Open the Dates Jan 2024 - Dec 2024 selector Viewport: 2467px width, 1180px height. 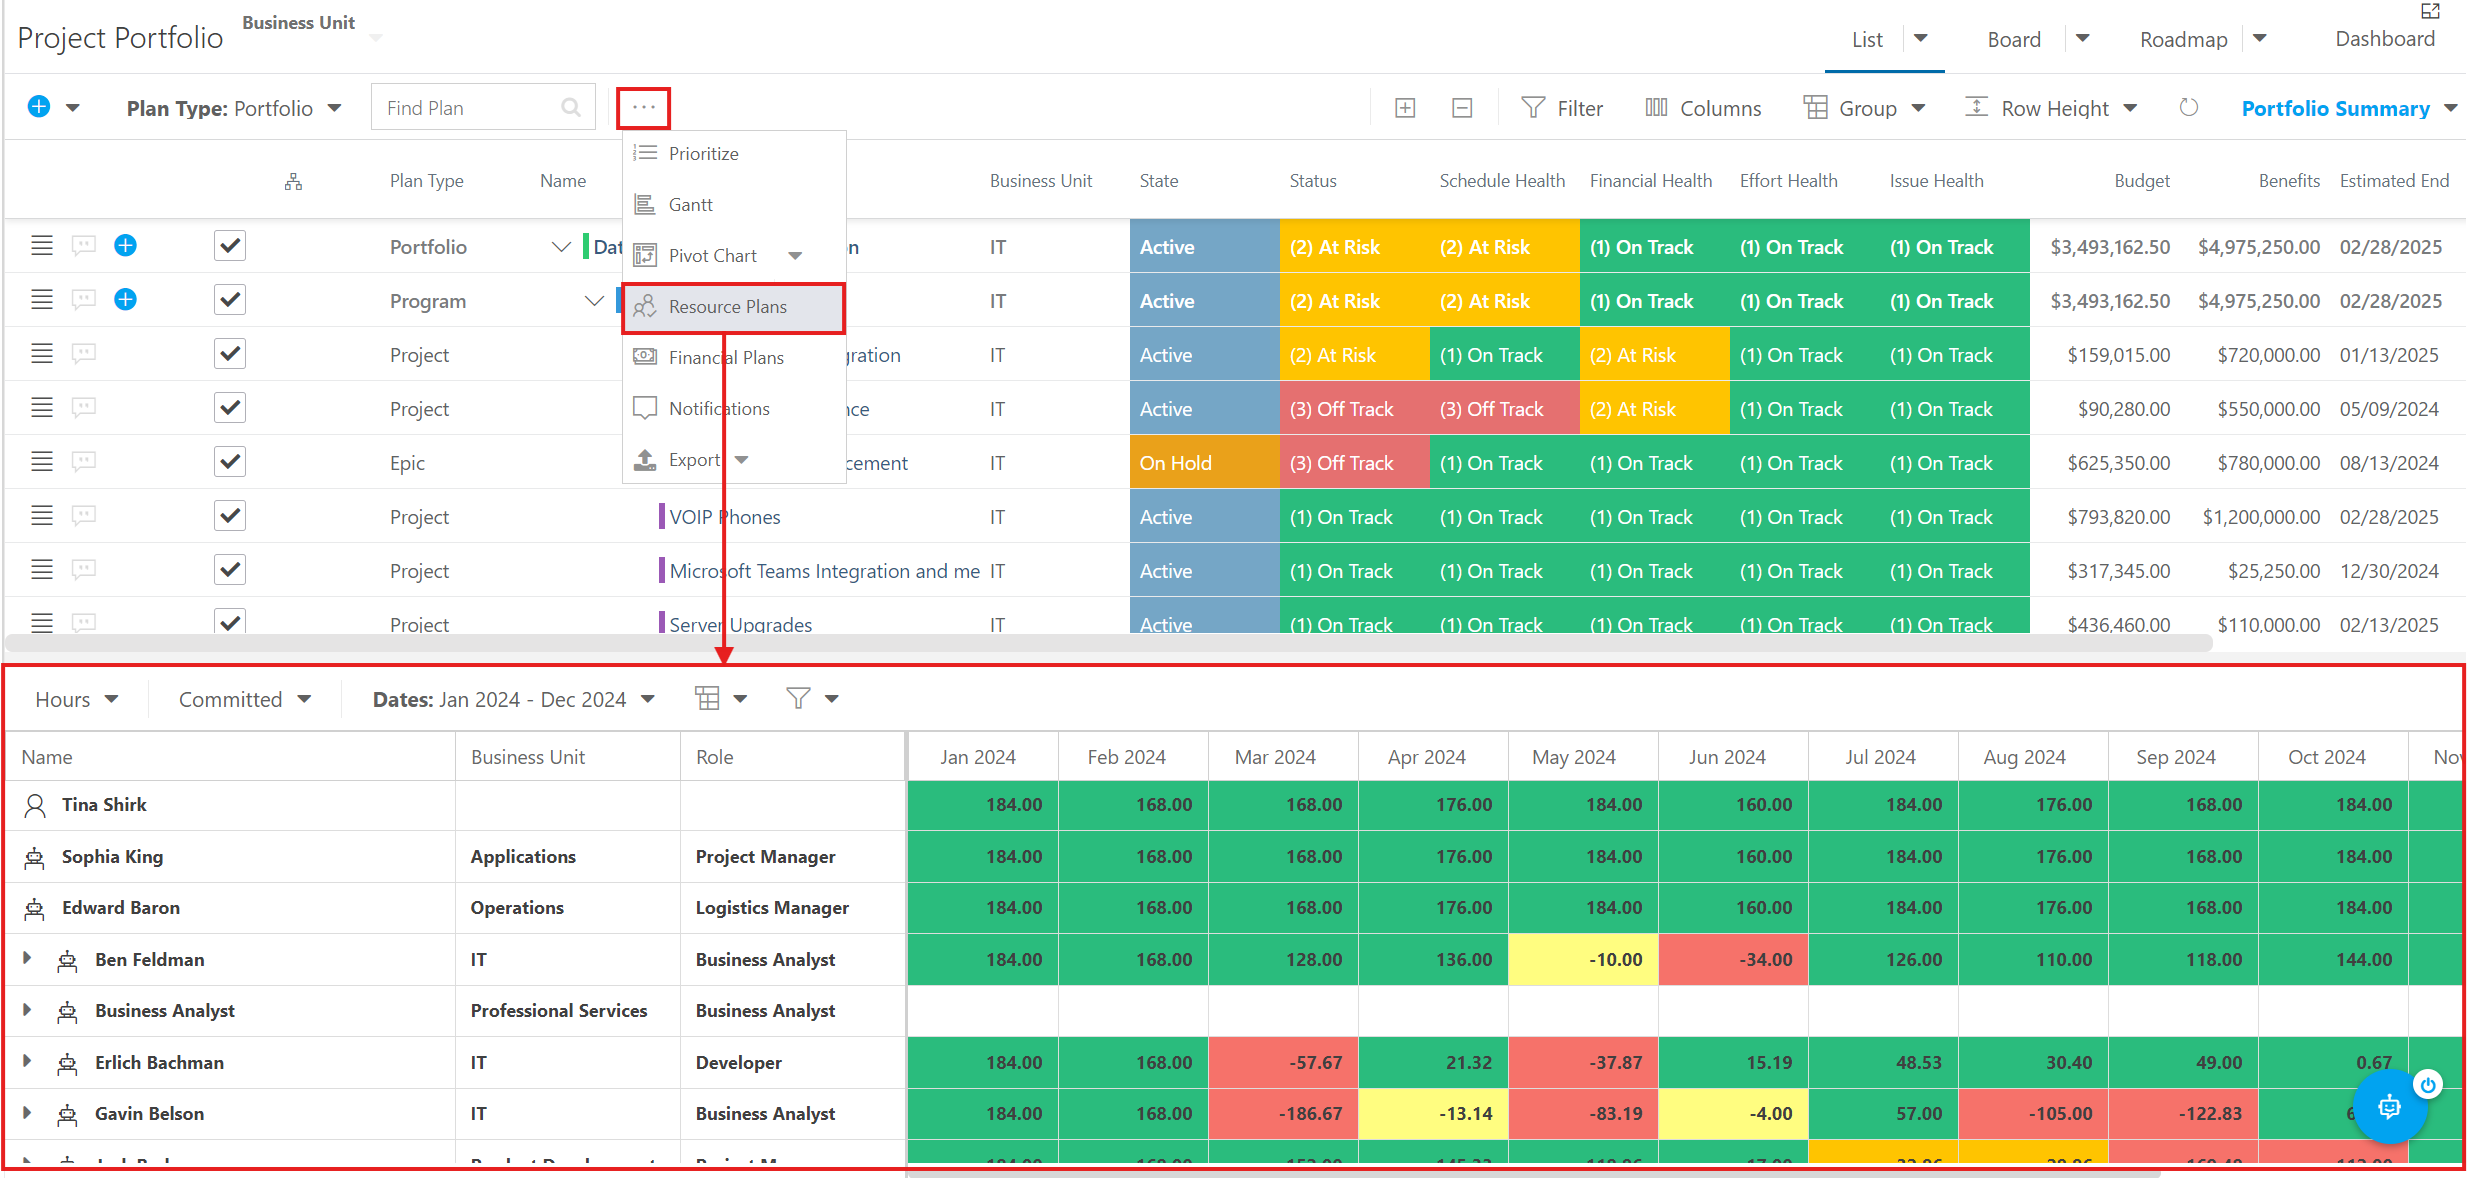tap(513, 698)
